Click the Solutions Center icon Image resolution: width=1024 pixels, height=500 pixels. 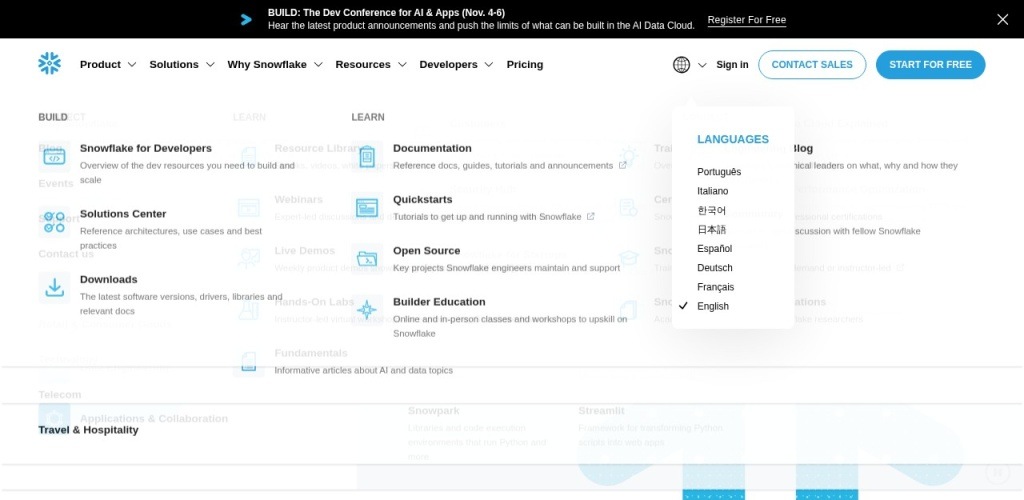[55, 222]
